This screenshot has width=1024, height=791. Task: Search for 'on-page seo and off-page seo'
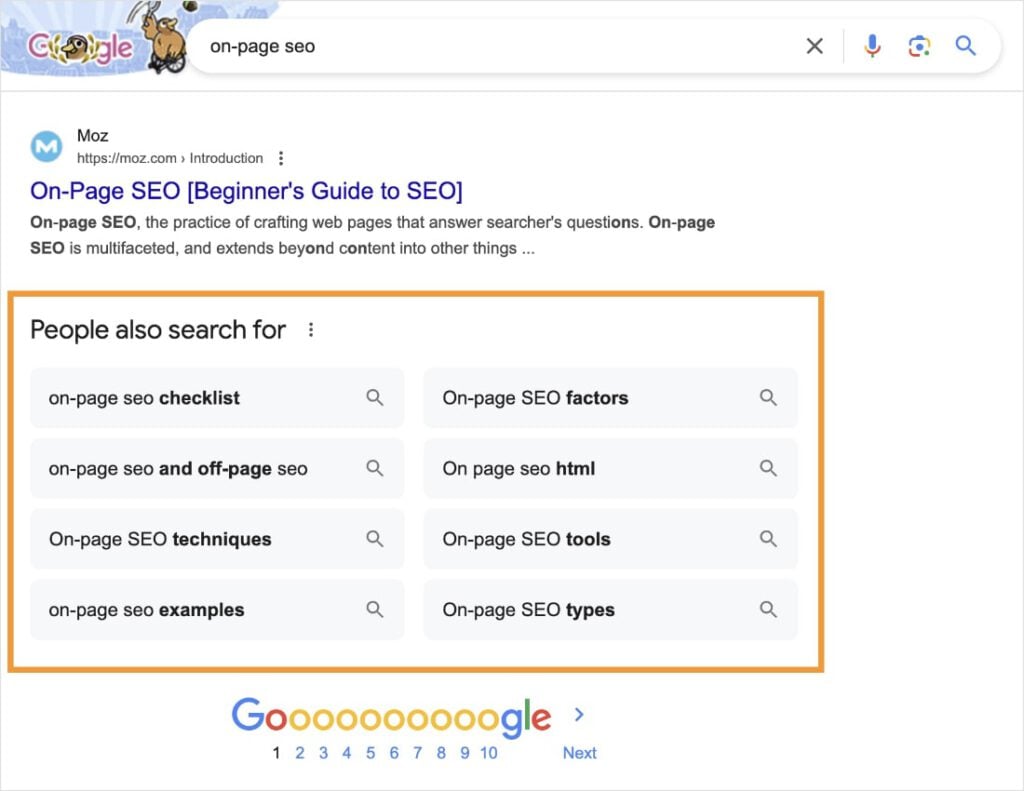coord(178,468)
